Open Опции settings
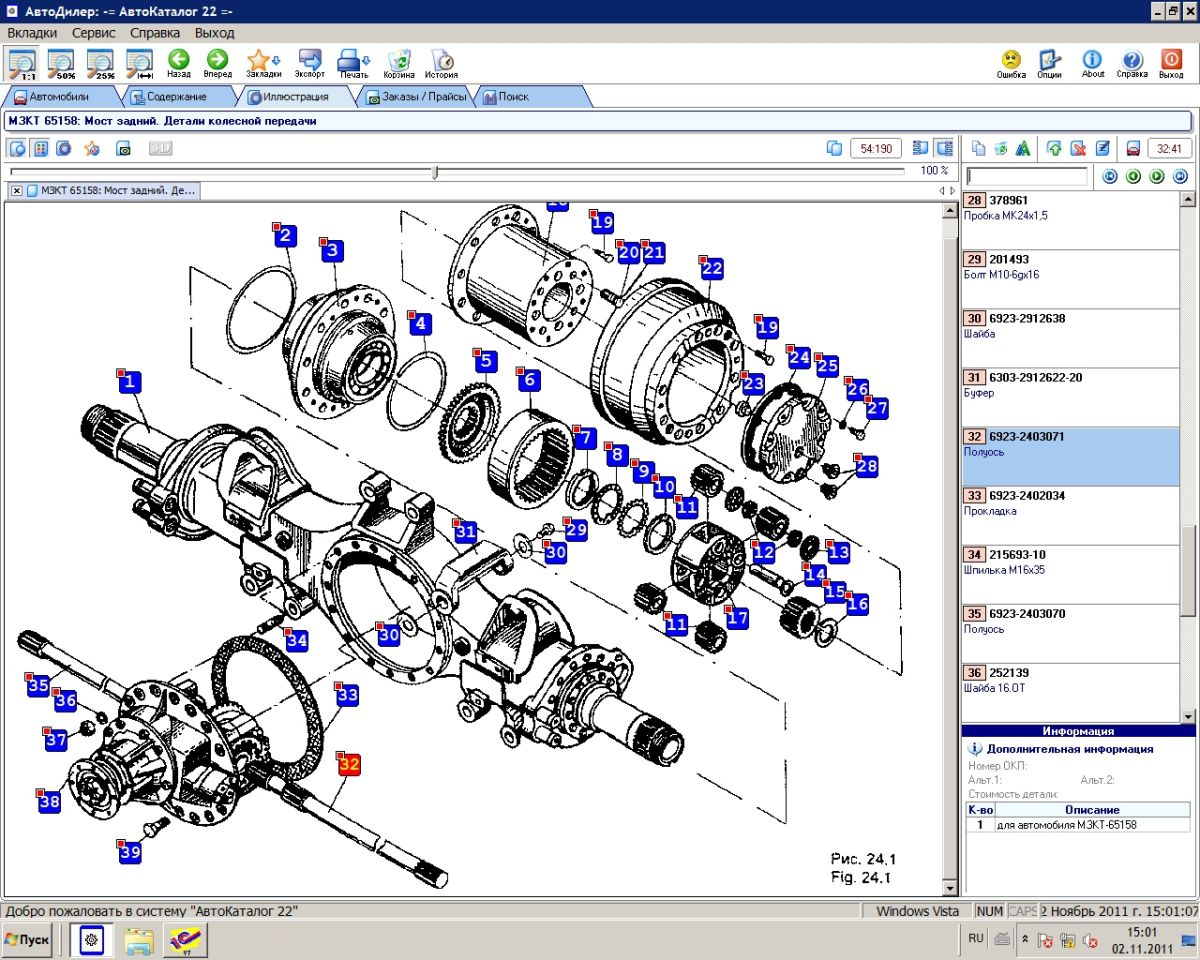The image size is (1200, 960). point(1049,63)
